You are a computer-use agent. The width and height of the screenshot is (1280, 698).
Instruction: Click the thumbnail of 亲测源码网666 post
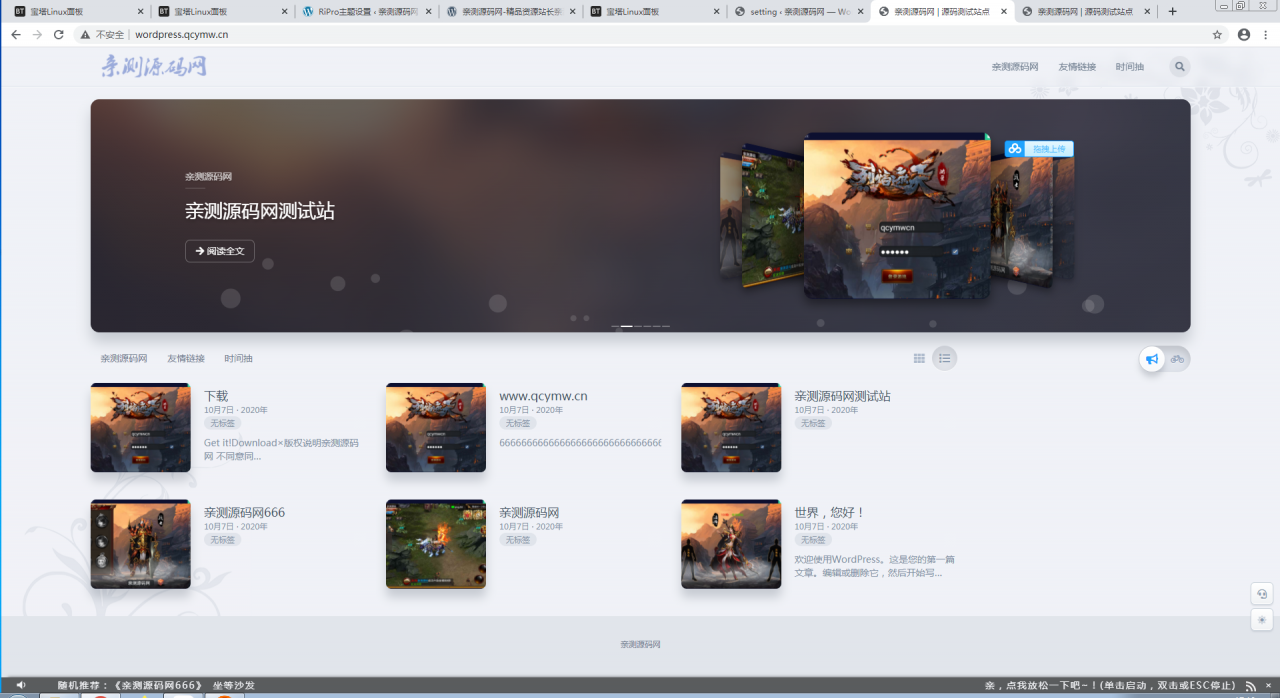[x=141, y=544]
